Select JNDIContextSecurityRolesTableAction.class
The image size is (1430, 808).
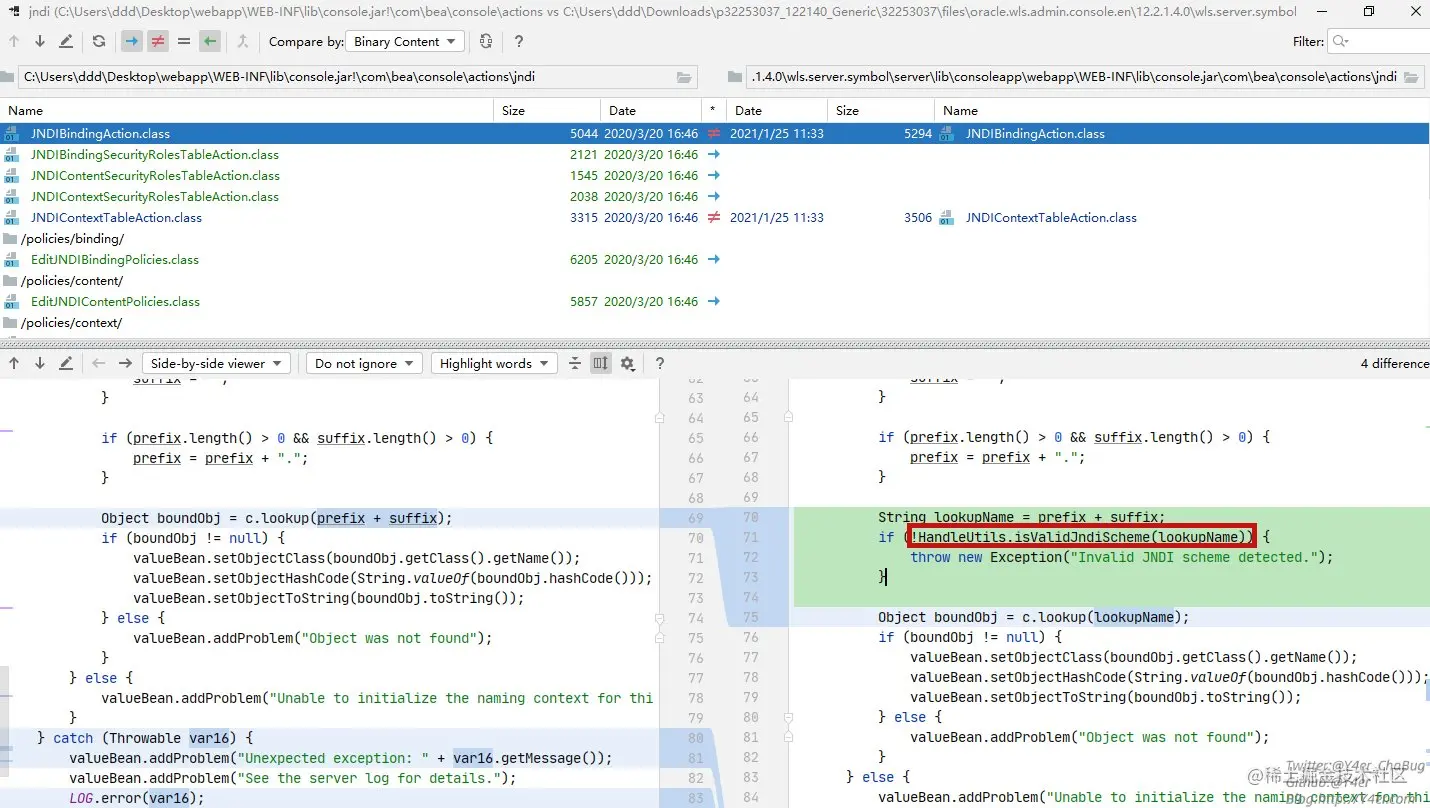click(x=155, y=197)
